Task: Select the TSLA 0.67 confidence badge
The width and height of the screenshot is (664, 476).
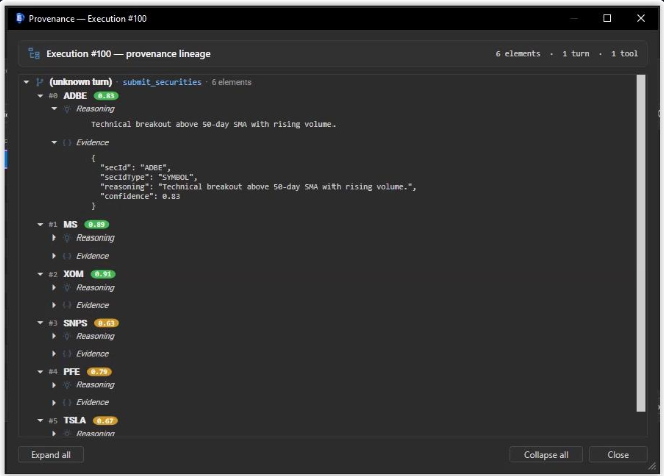Action: coord(105,421)
